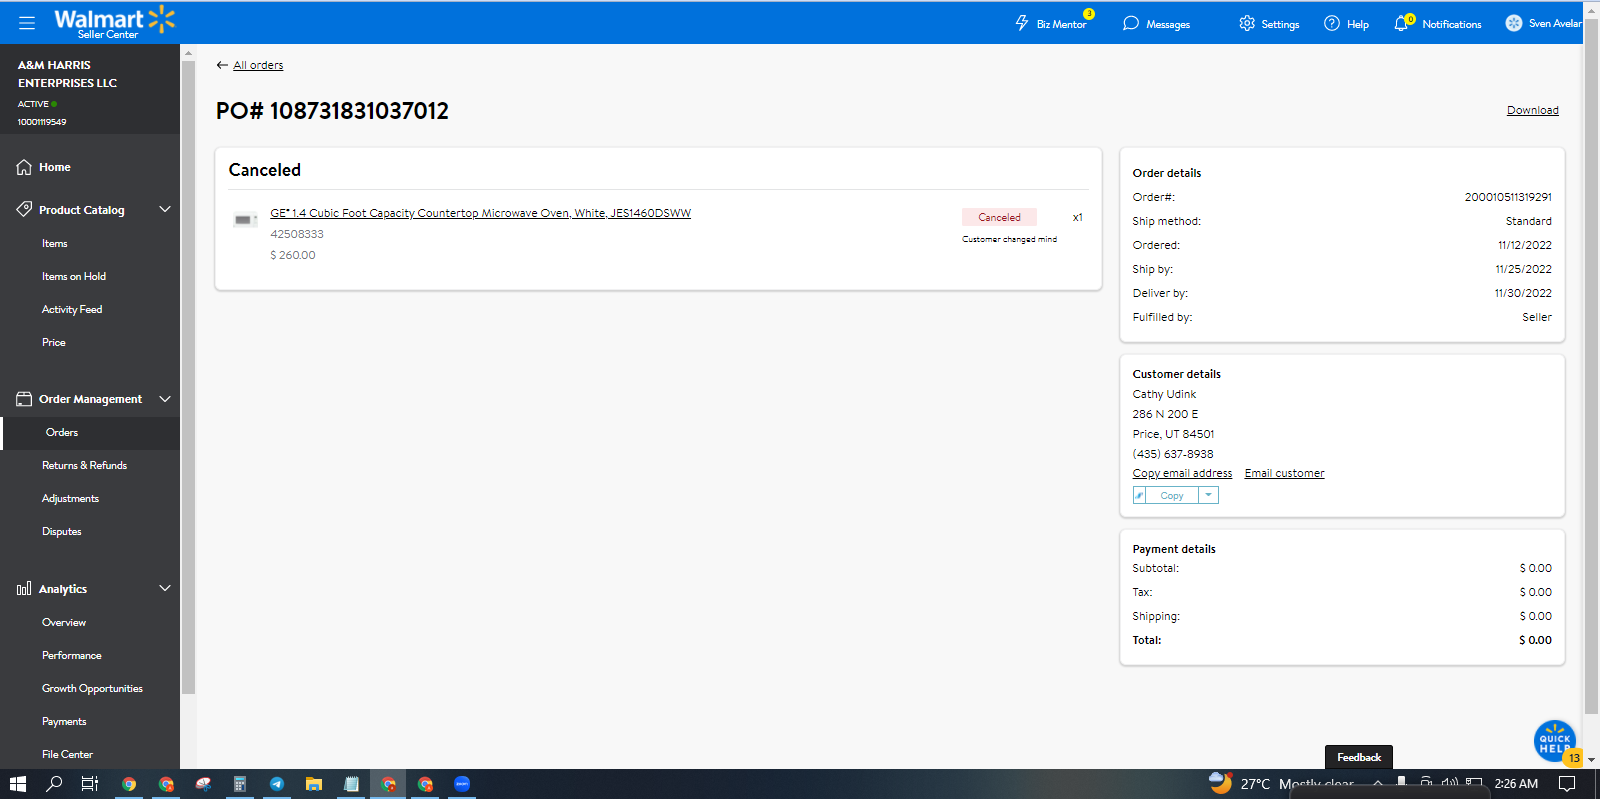Click customer phone (435) 637-8938

click(1173, 454)
